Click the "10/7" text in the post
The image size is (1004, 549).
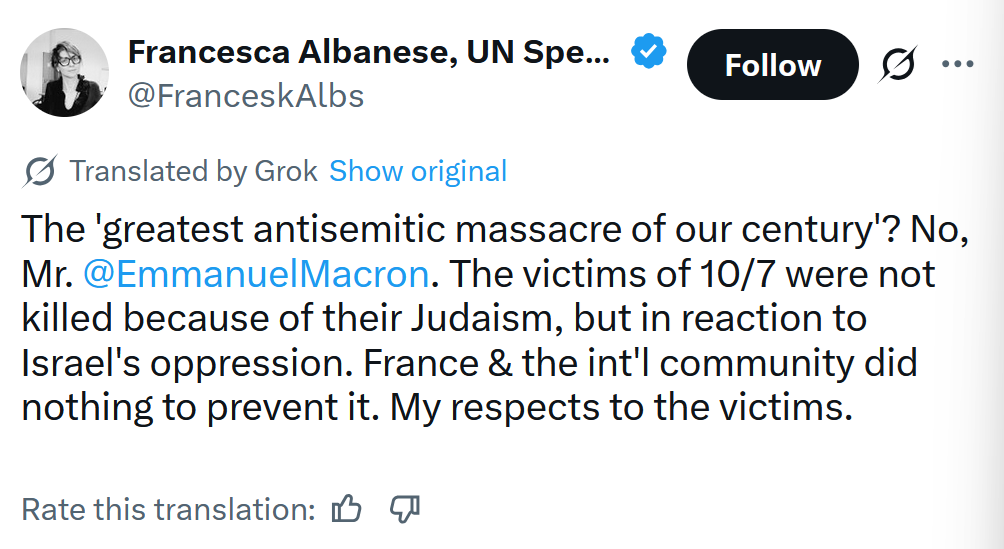tap(702, 273)
